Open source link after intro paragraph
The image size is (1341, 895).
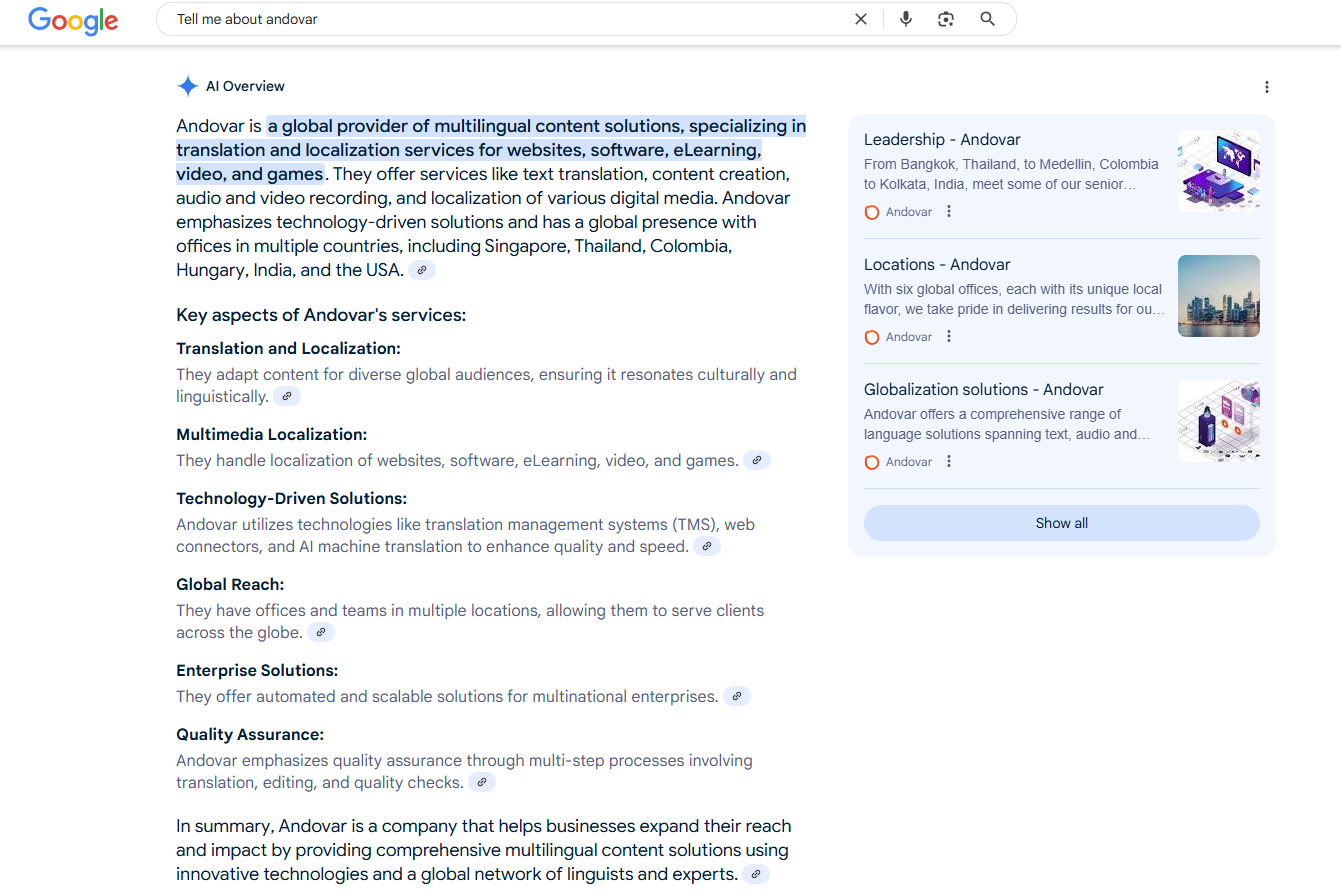pyautogui.click(x=422, y=270)
